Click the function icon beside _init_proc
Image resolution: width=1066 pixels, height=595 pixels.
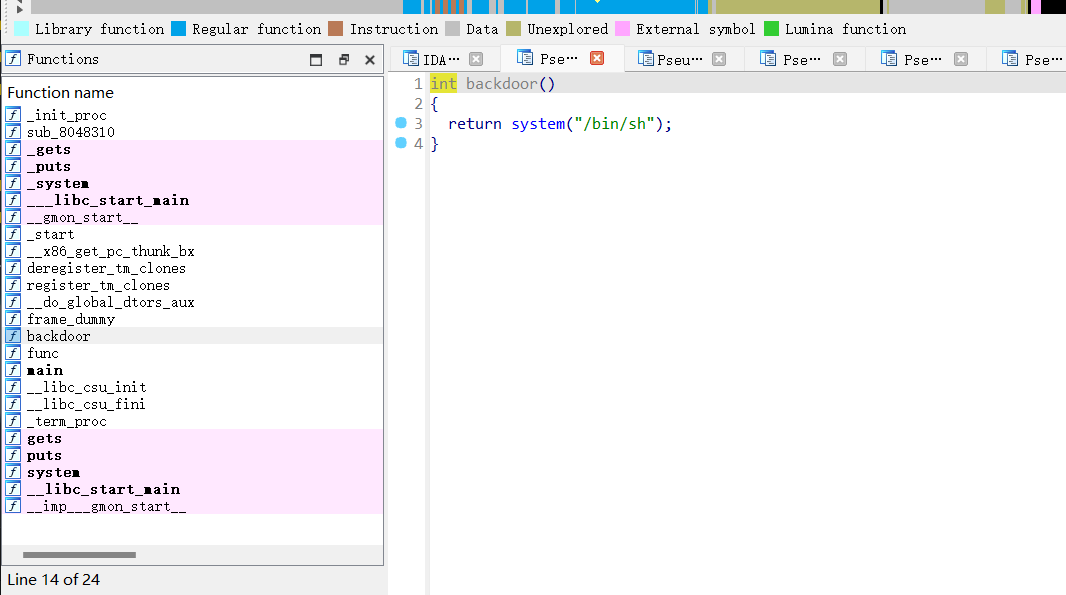(x=13, y=114)
